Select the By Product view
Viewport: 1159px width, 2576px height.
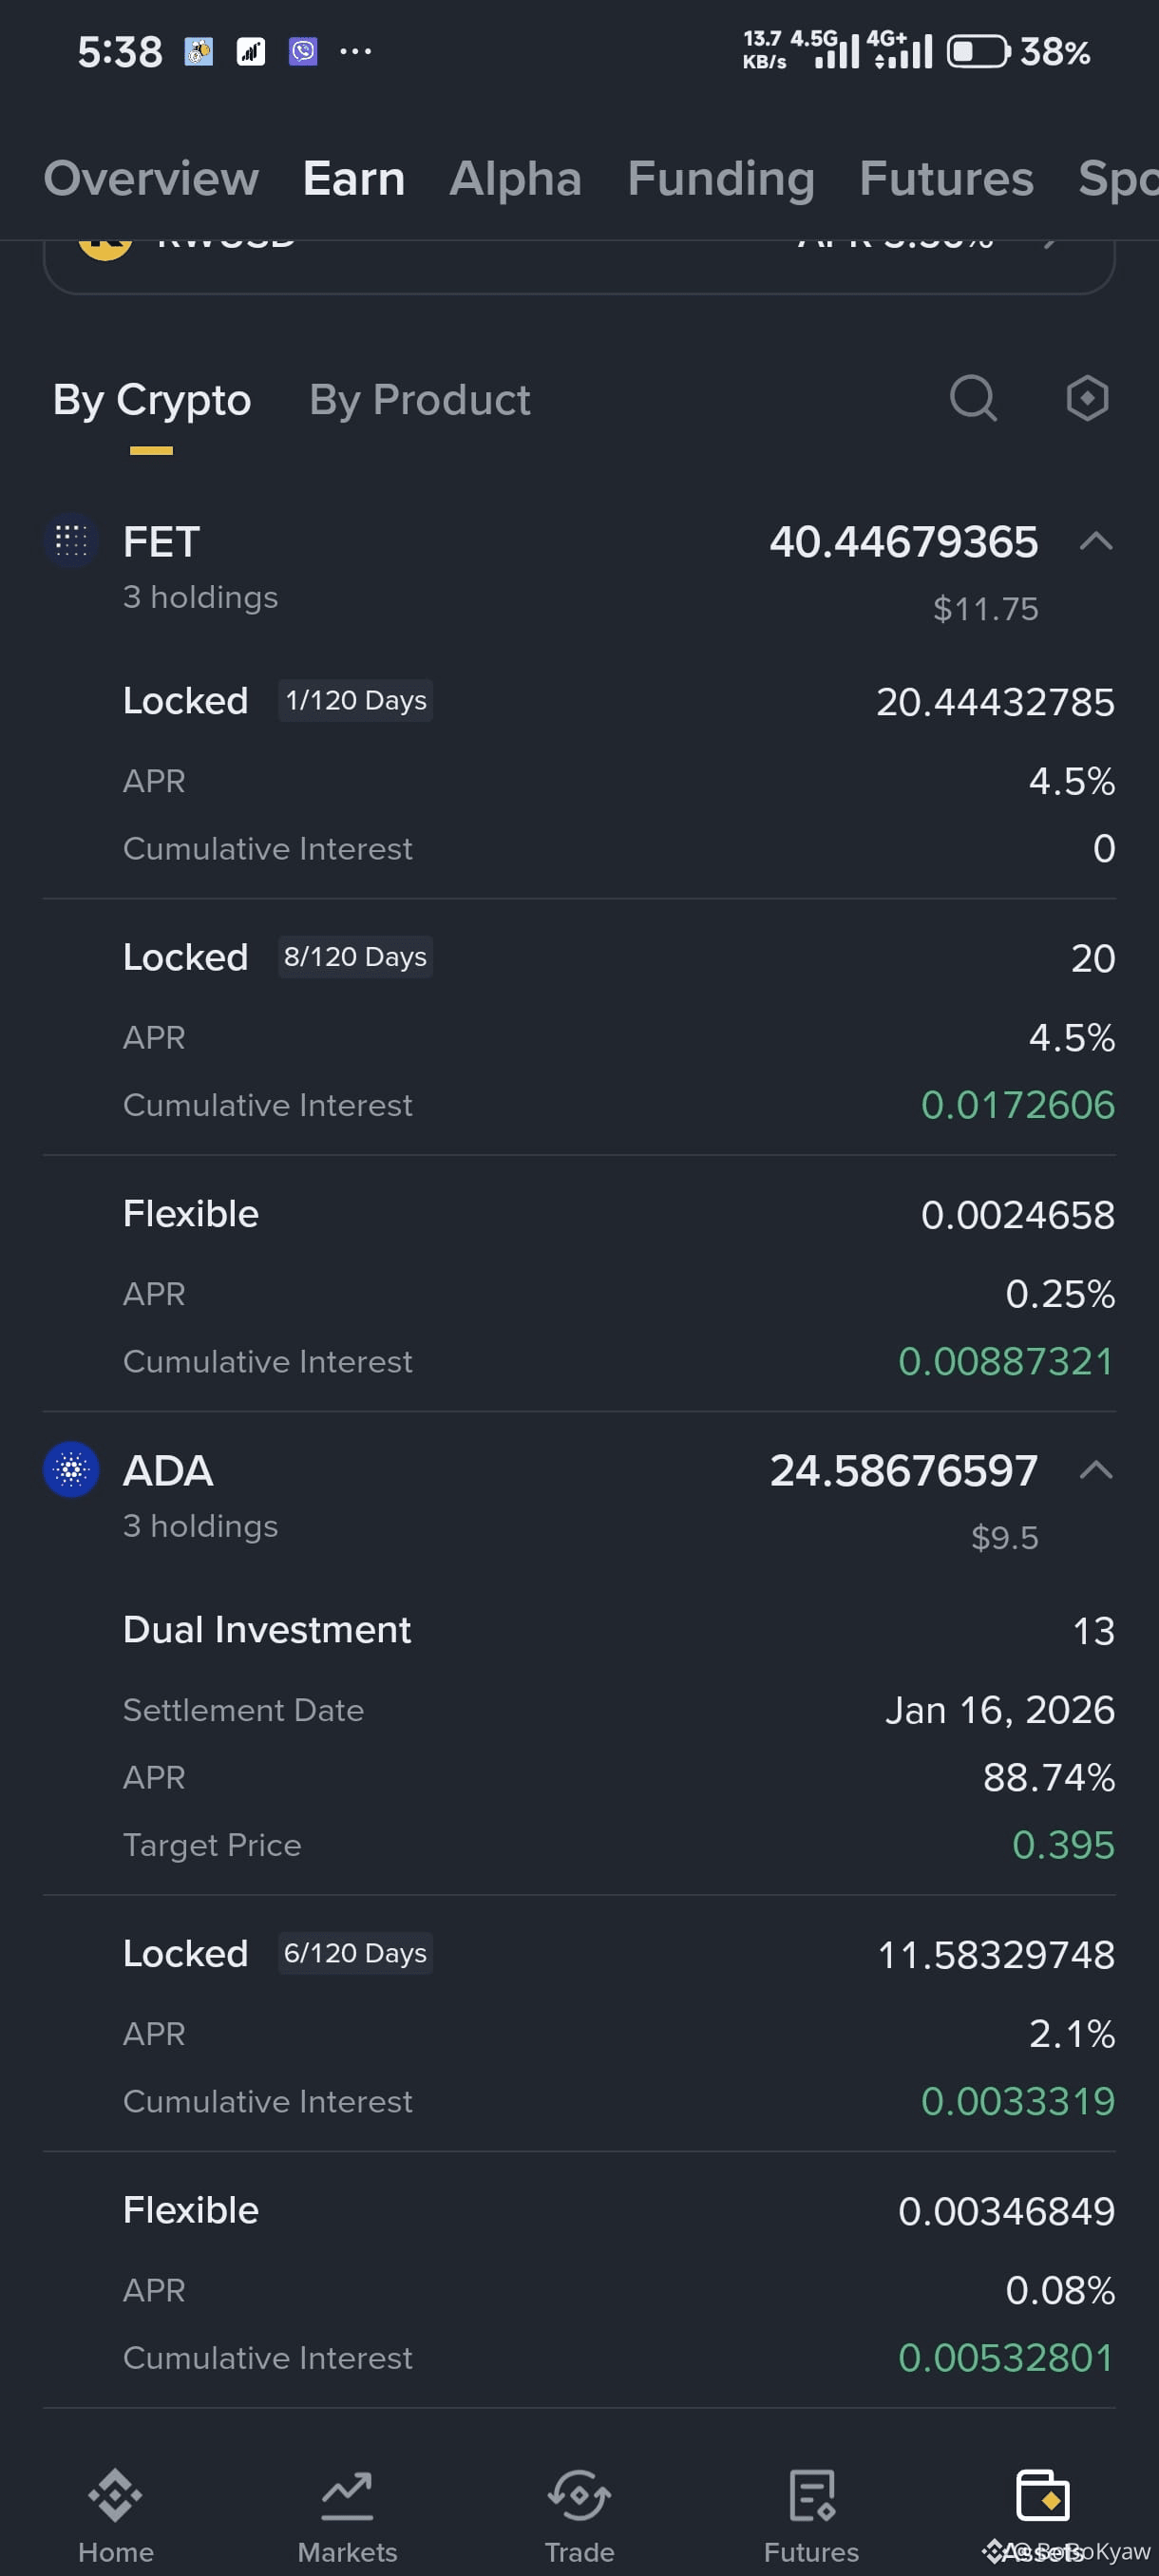[420, 400]
